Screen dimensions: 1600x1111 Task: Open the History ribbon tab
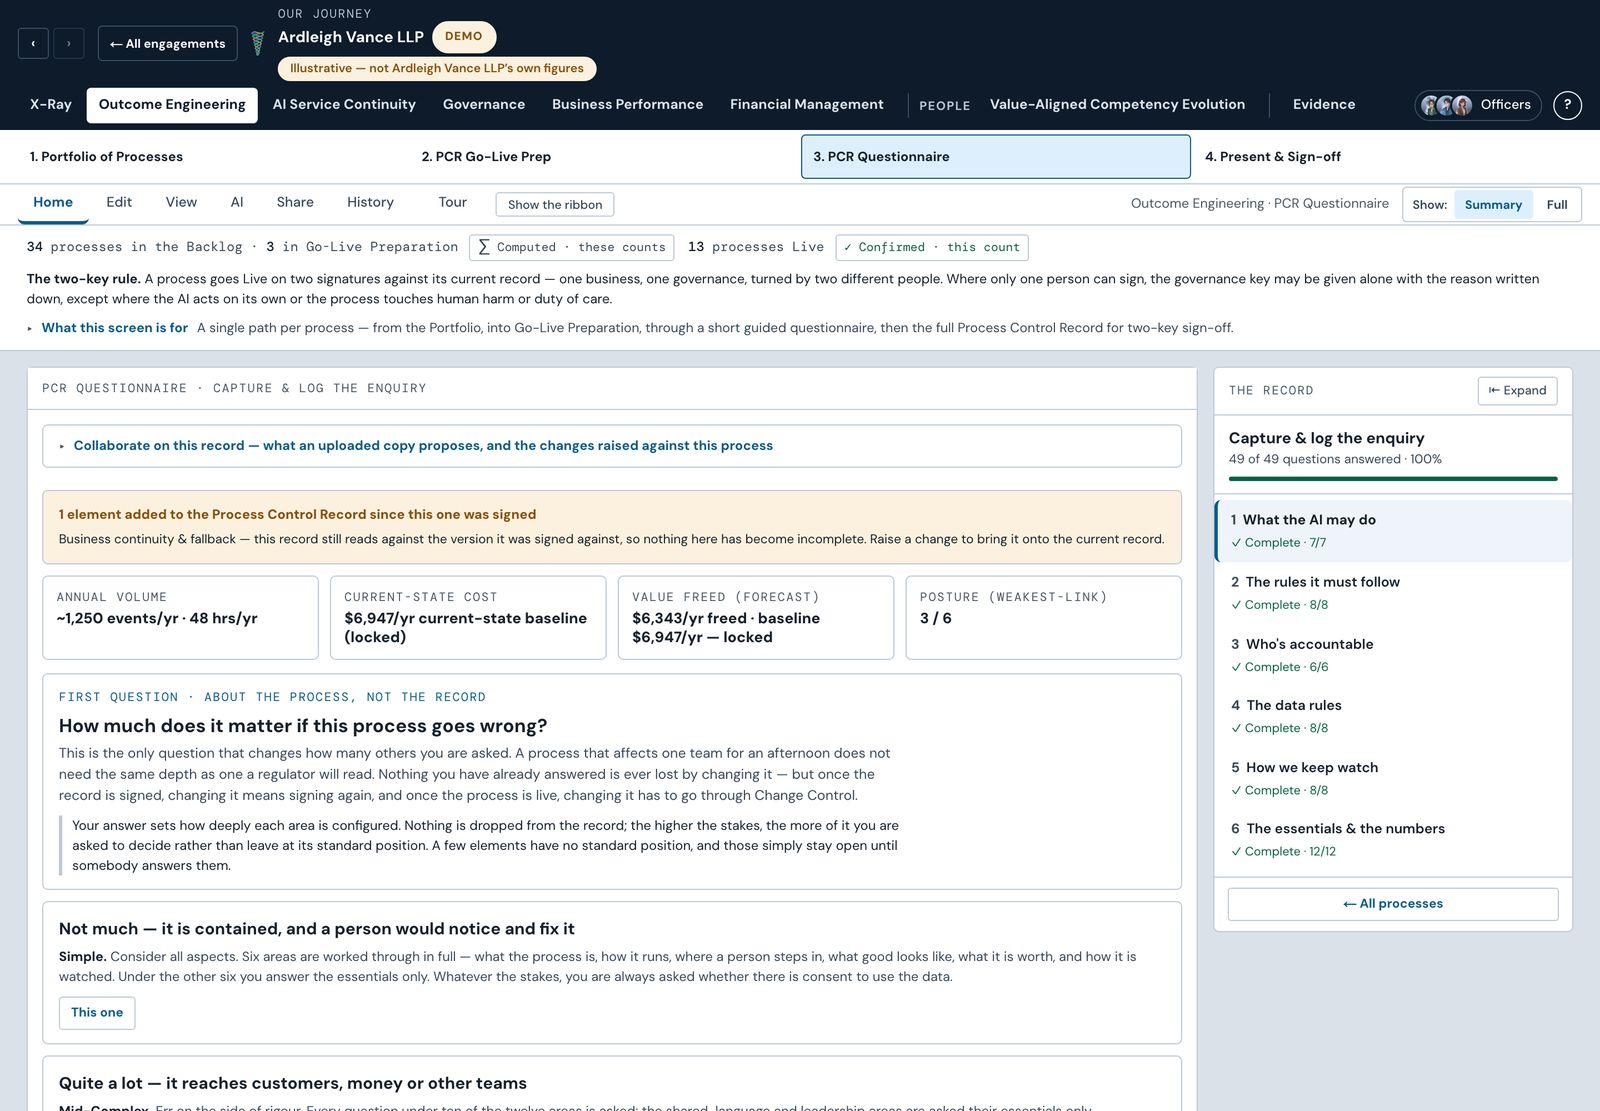pos(370,202)
